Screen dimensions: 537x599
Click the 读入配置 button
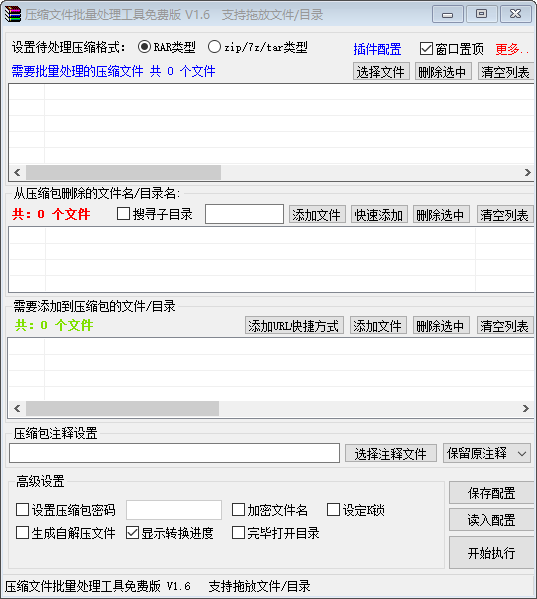point(492,520)
